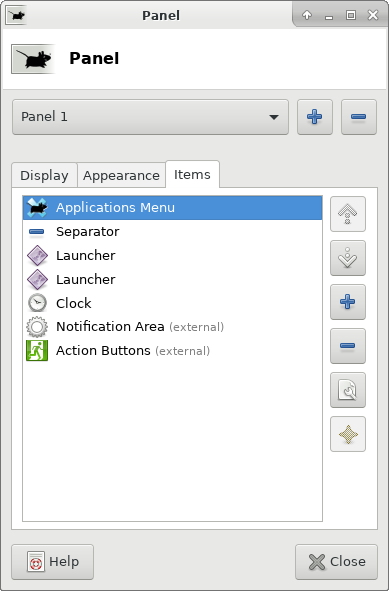Switch to the Appearance tab
This screenshot has width=389, height=591.
click(x=121, y=175)
